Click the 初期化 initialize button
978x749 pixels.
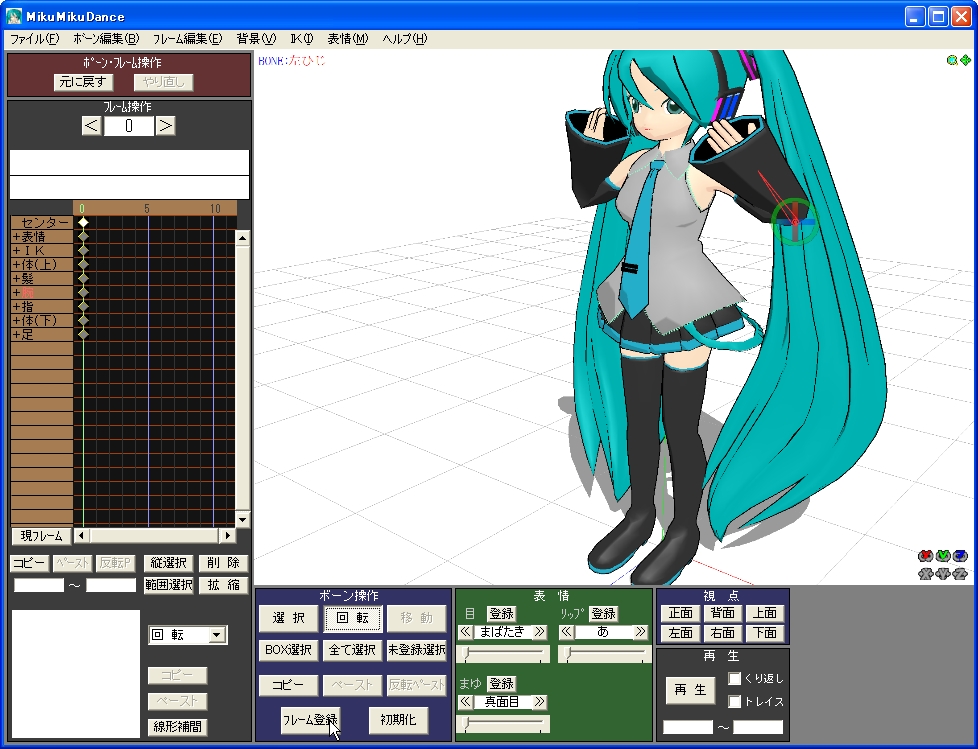(398, 720)
